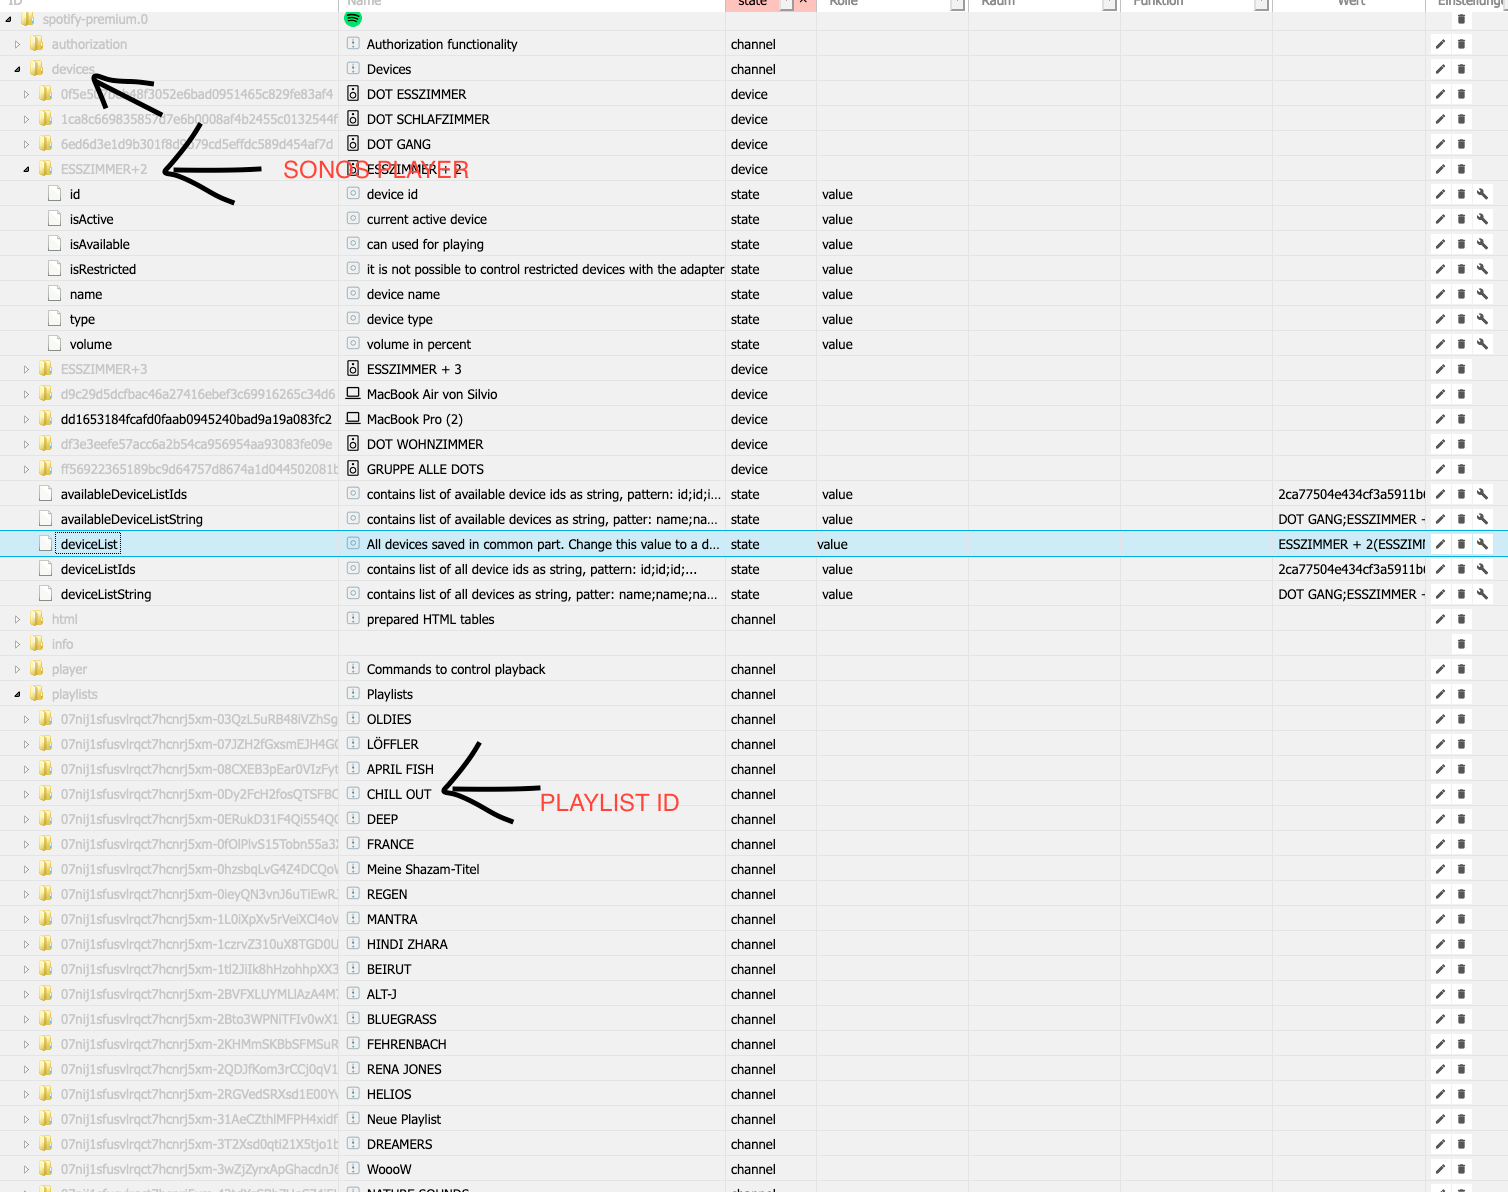This screenshot has height=1192, width=1508.
Task: Collapse the spotify-premium.0 root node
Action: point(8,19)
